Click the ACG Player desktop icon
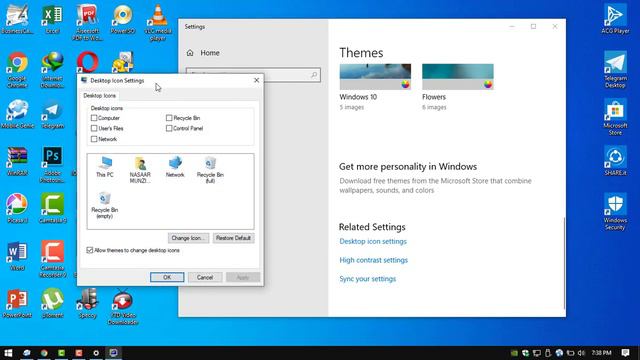This screenshot has height=360, width=640. pos(615,19)
